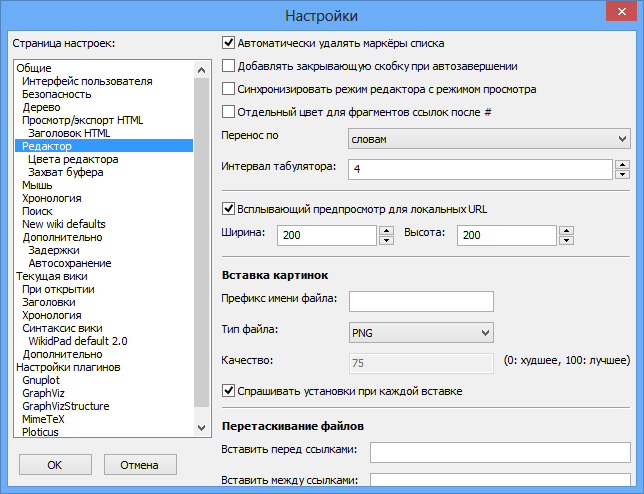The height and width of the screenshot is (494, 644).
Task: Open the 'Поиск' settings page
Action: point(37,211)
